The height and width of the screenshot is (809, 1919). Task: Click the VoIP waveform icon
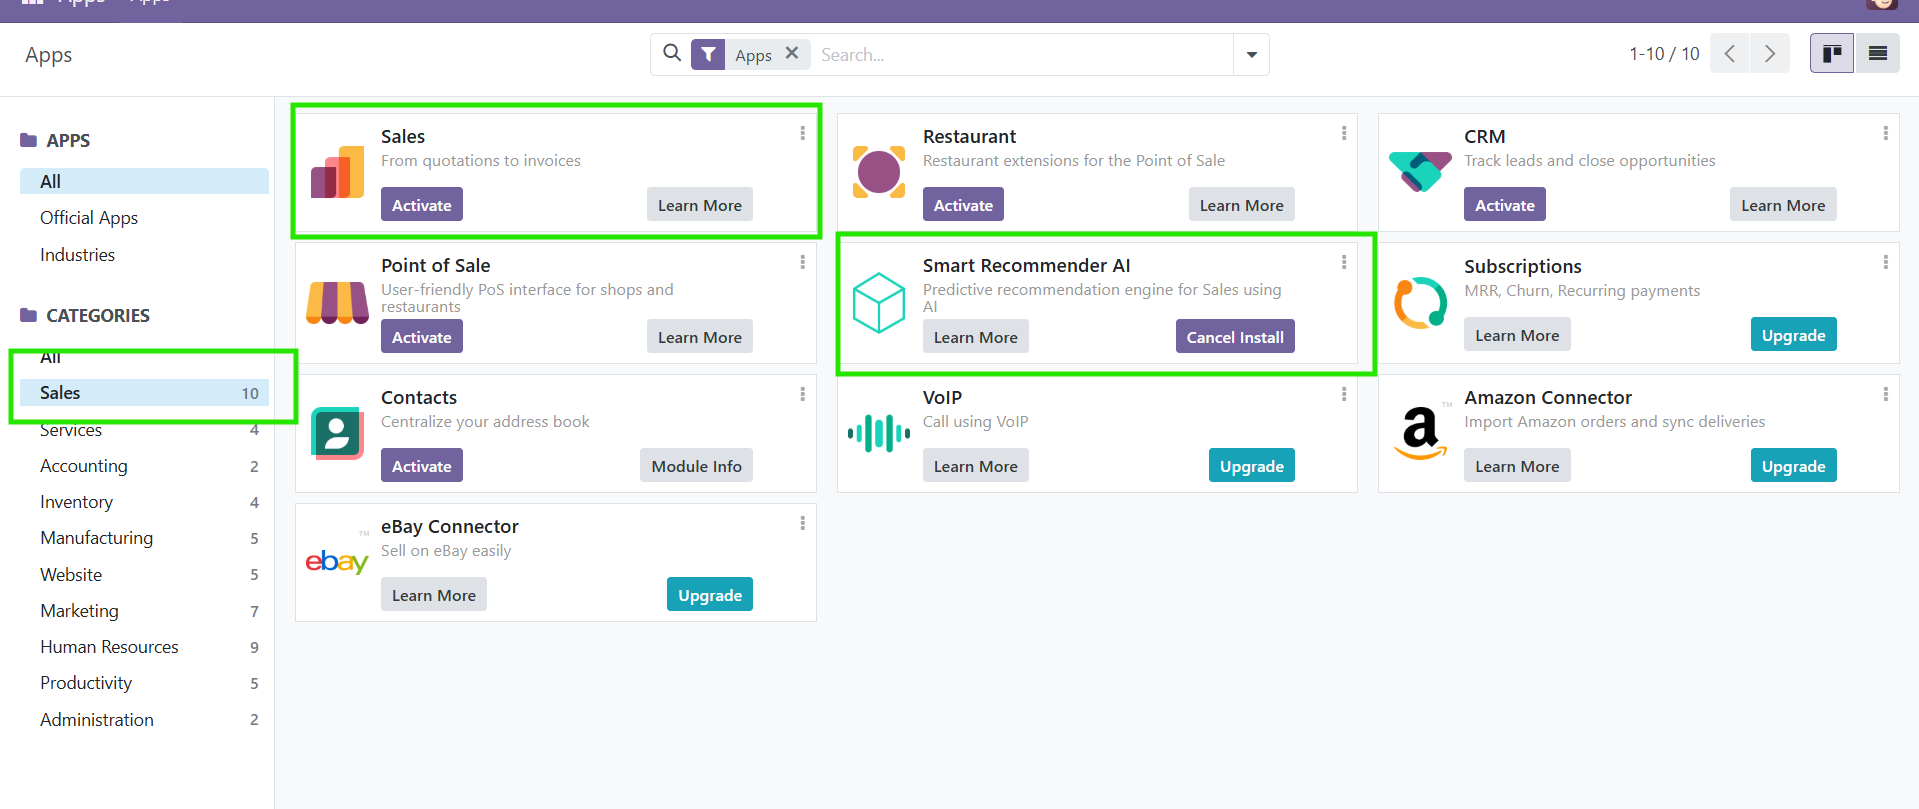coord(878,433)
